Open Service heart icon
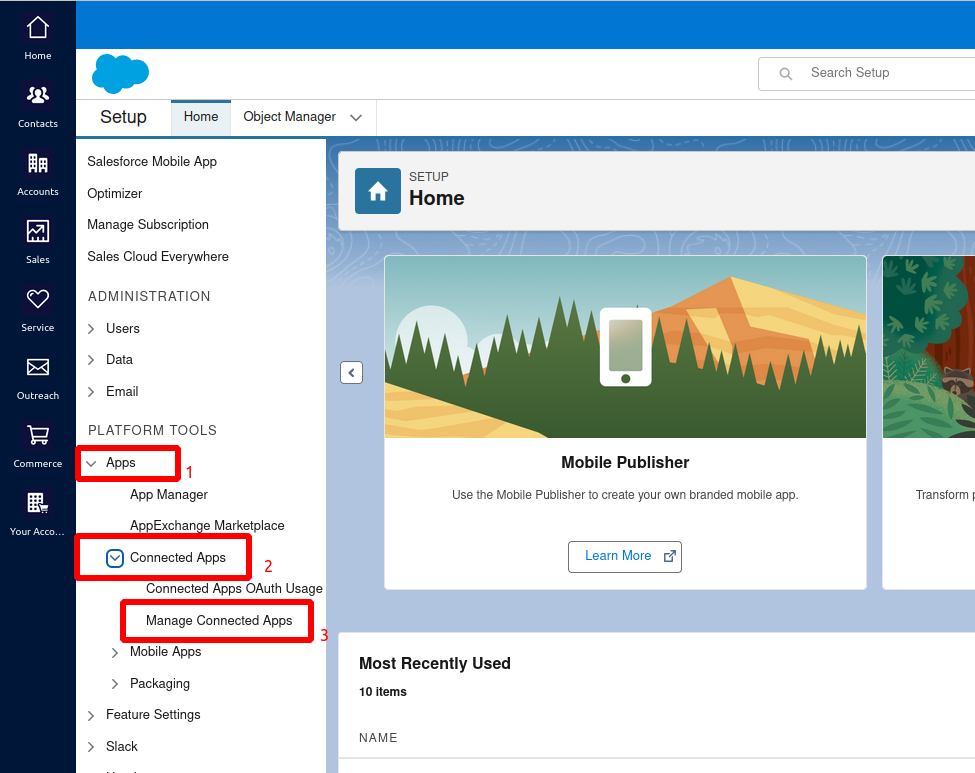 [x=37, y=299]
